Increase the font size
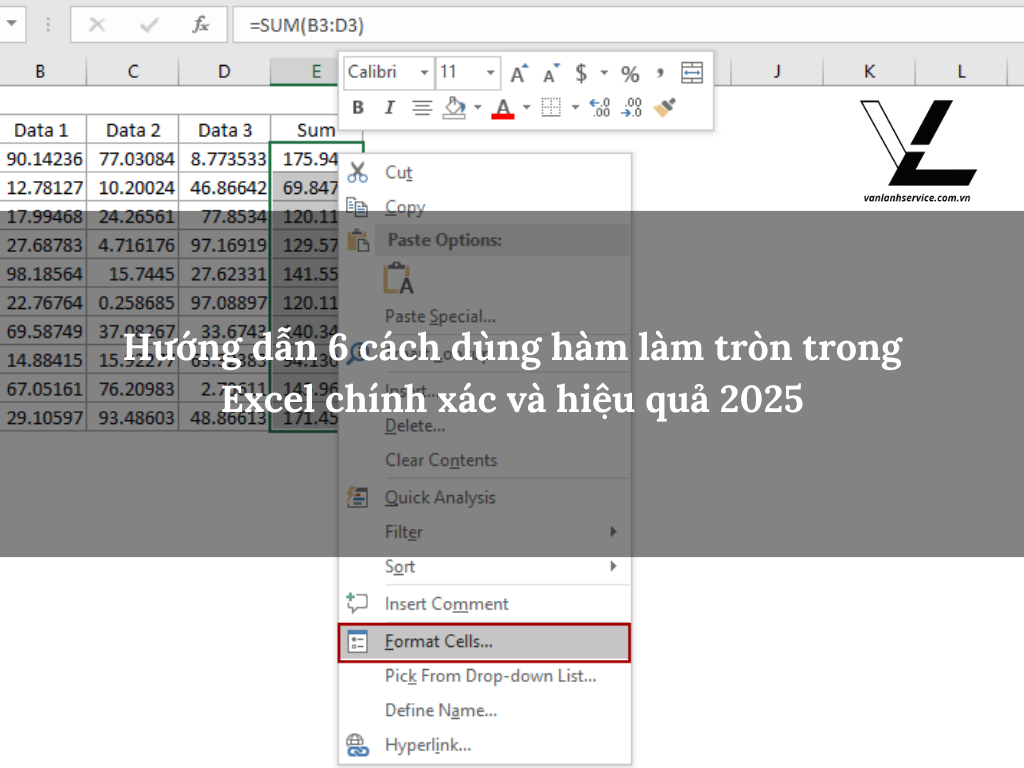The width and height of the screenshot is (1024, 768). 518,71
